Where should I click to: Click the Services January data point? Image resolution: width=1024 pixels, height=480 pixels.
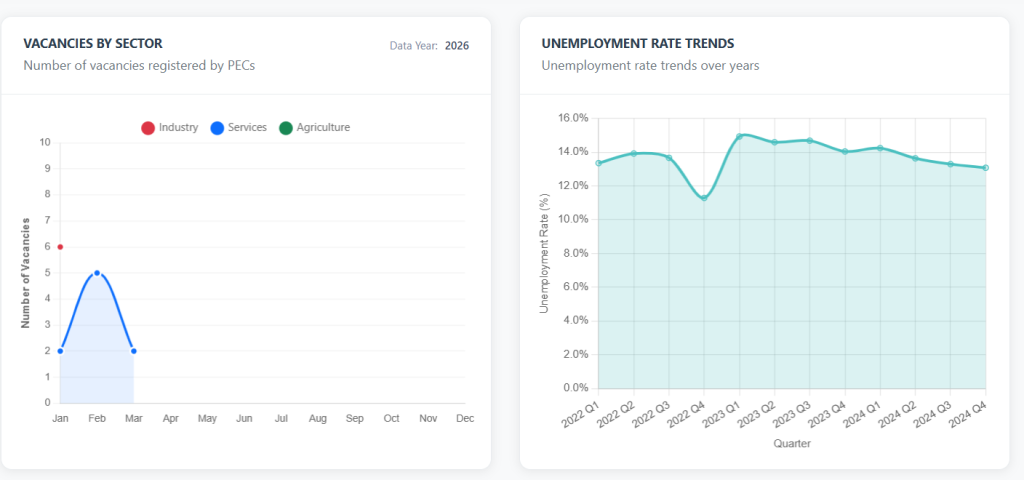coord(60,351)
